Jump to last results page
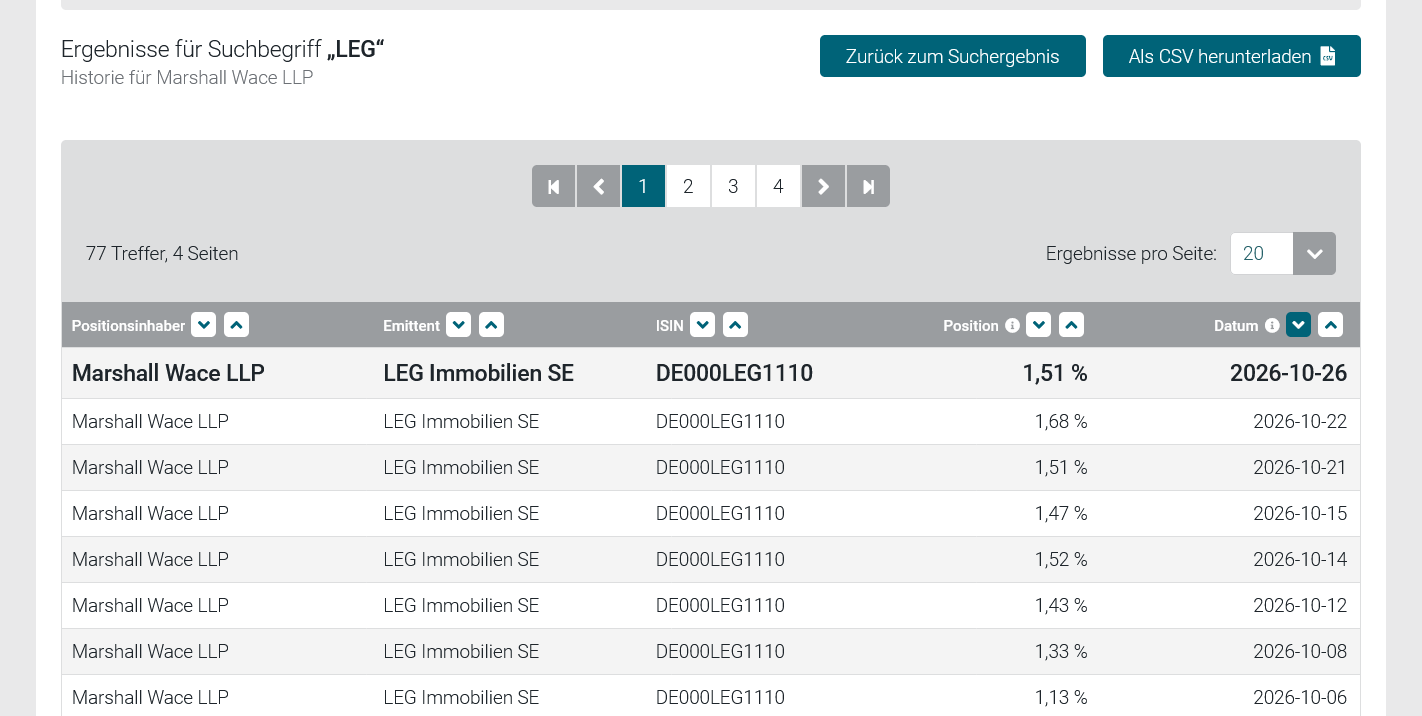The width and height of the screenshot is (1422, 716). 868,186
